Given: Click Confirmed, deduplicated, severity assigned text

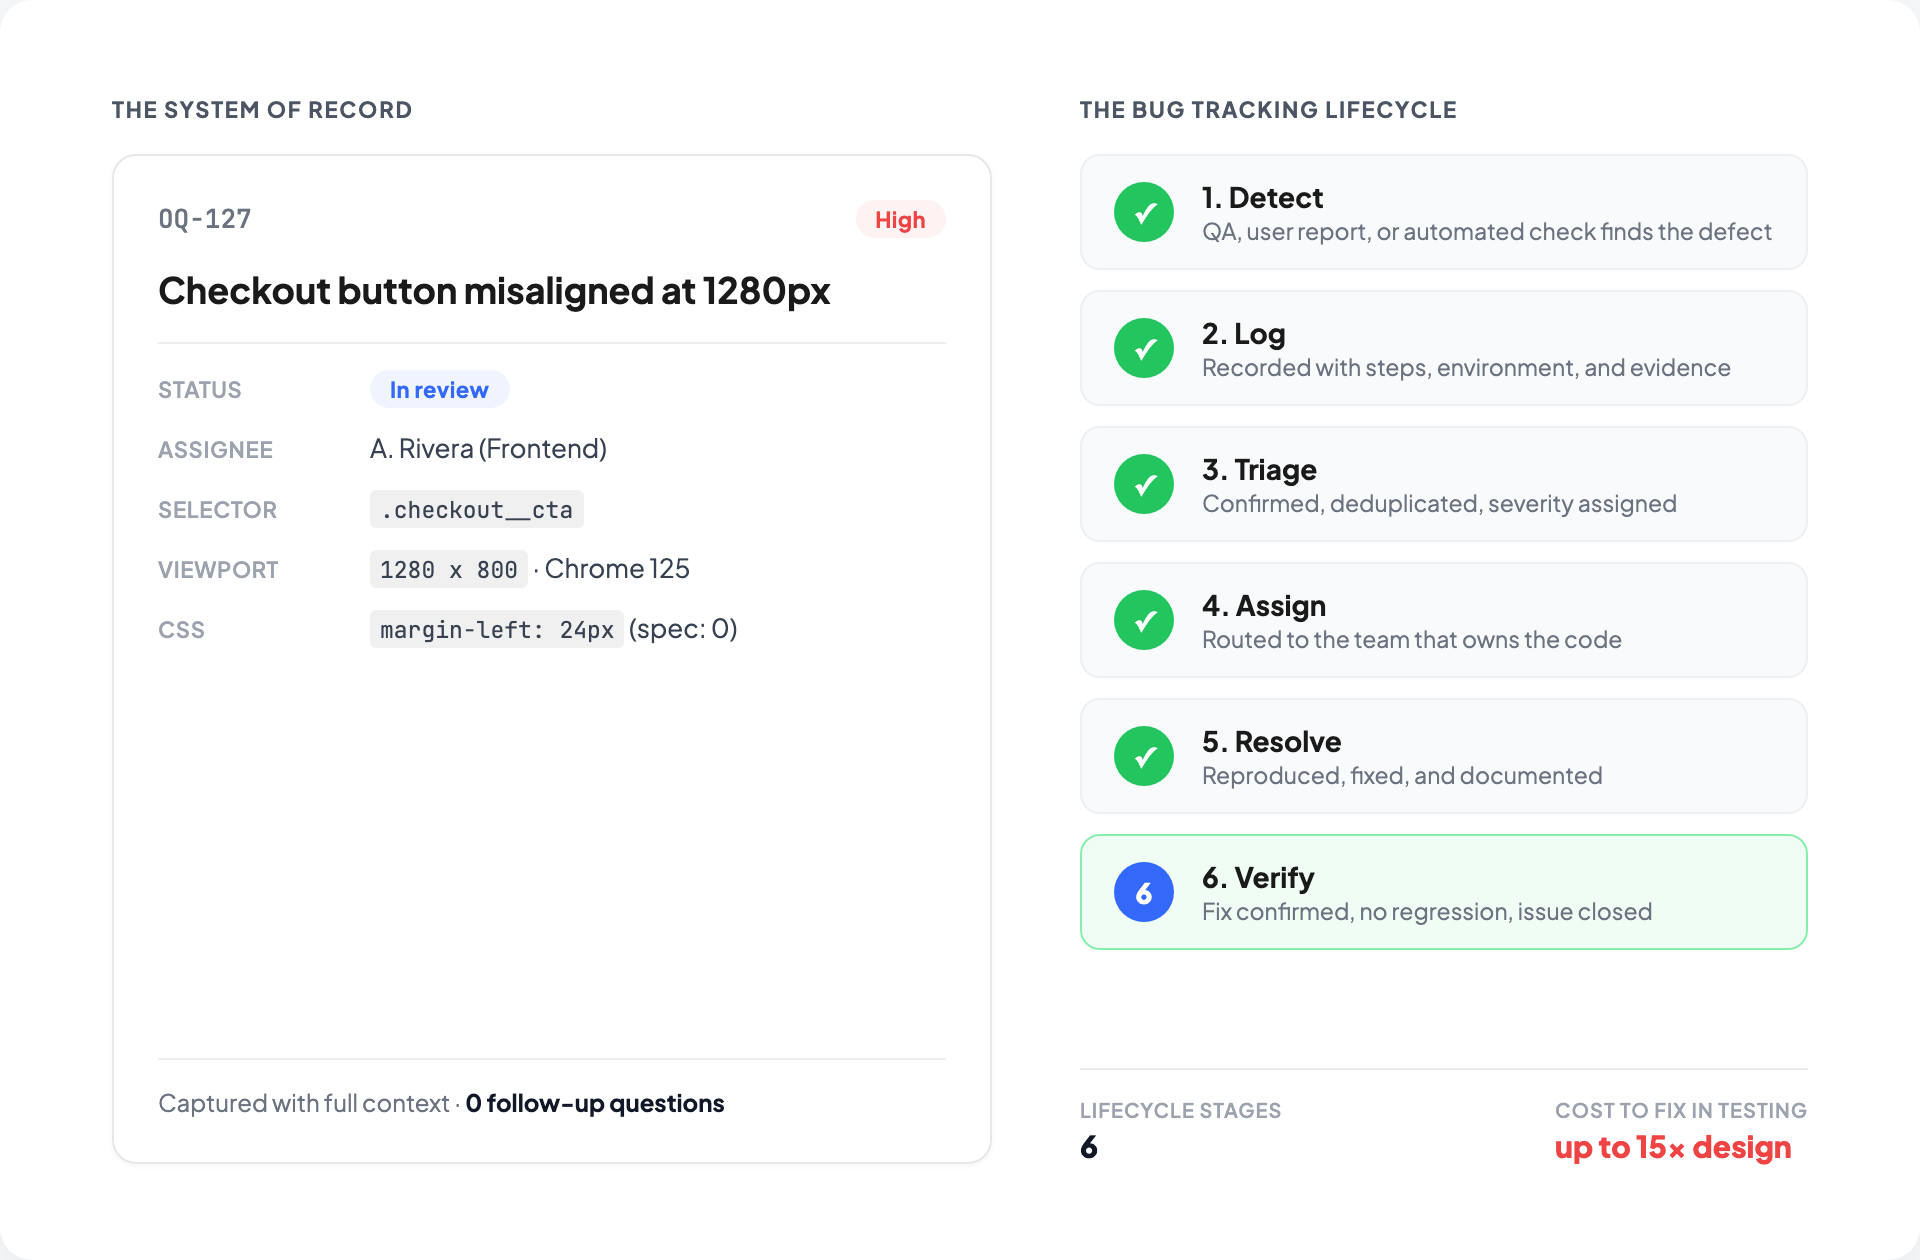Looking at the screenshot, I should tap(1439, 504).
